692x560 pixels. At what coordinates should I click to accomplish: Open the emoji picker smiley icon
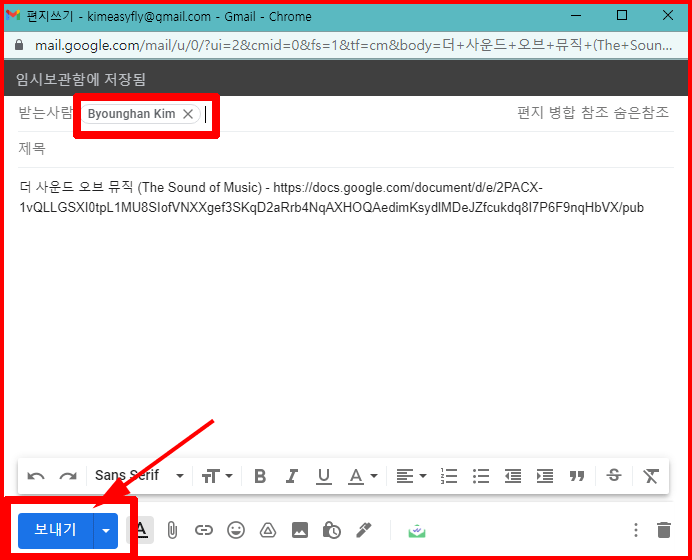click(236, 530)
